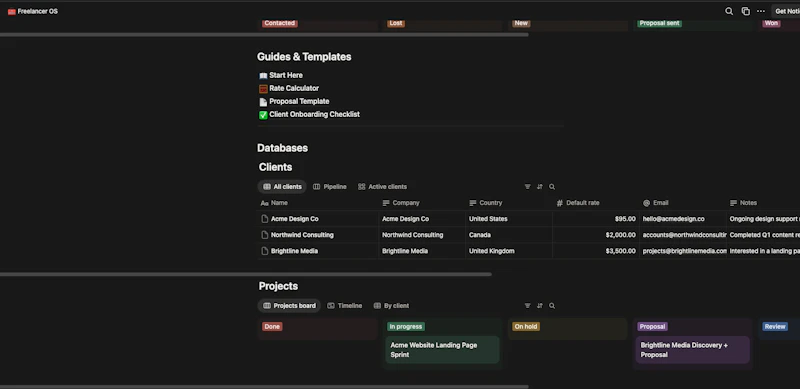Click the In progress status tag
The width and height of the screenshot is (800, 389).
click(x=406, y=327)
